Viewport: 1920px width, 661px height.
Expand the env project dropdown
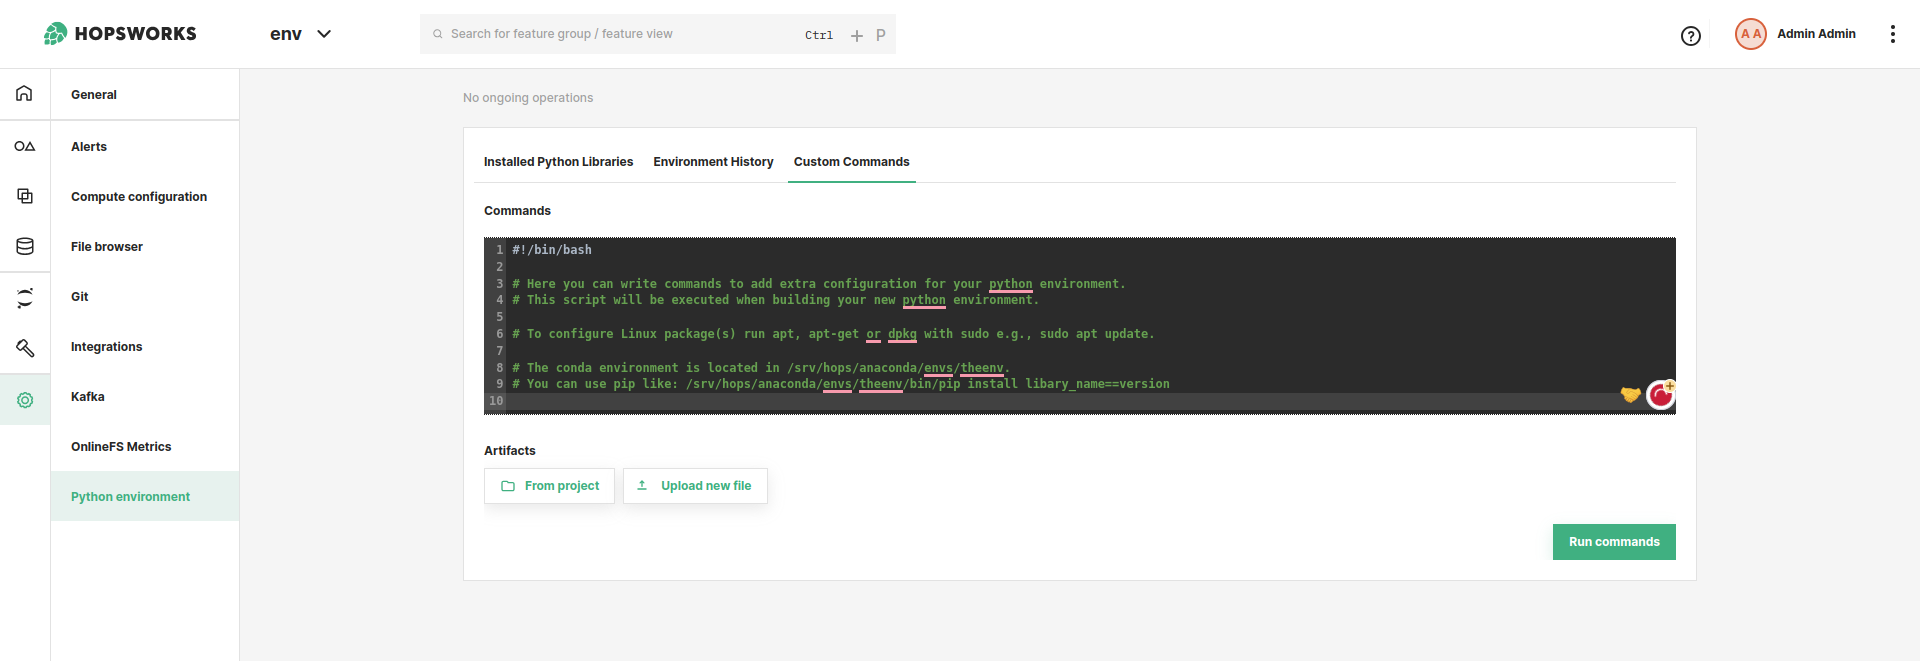301,34
